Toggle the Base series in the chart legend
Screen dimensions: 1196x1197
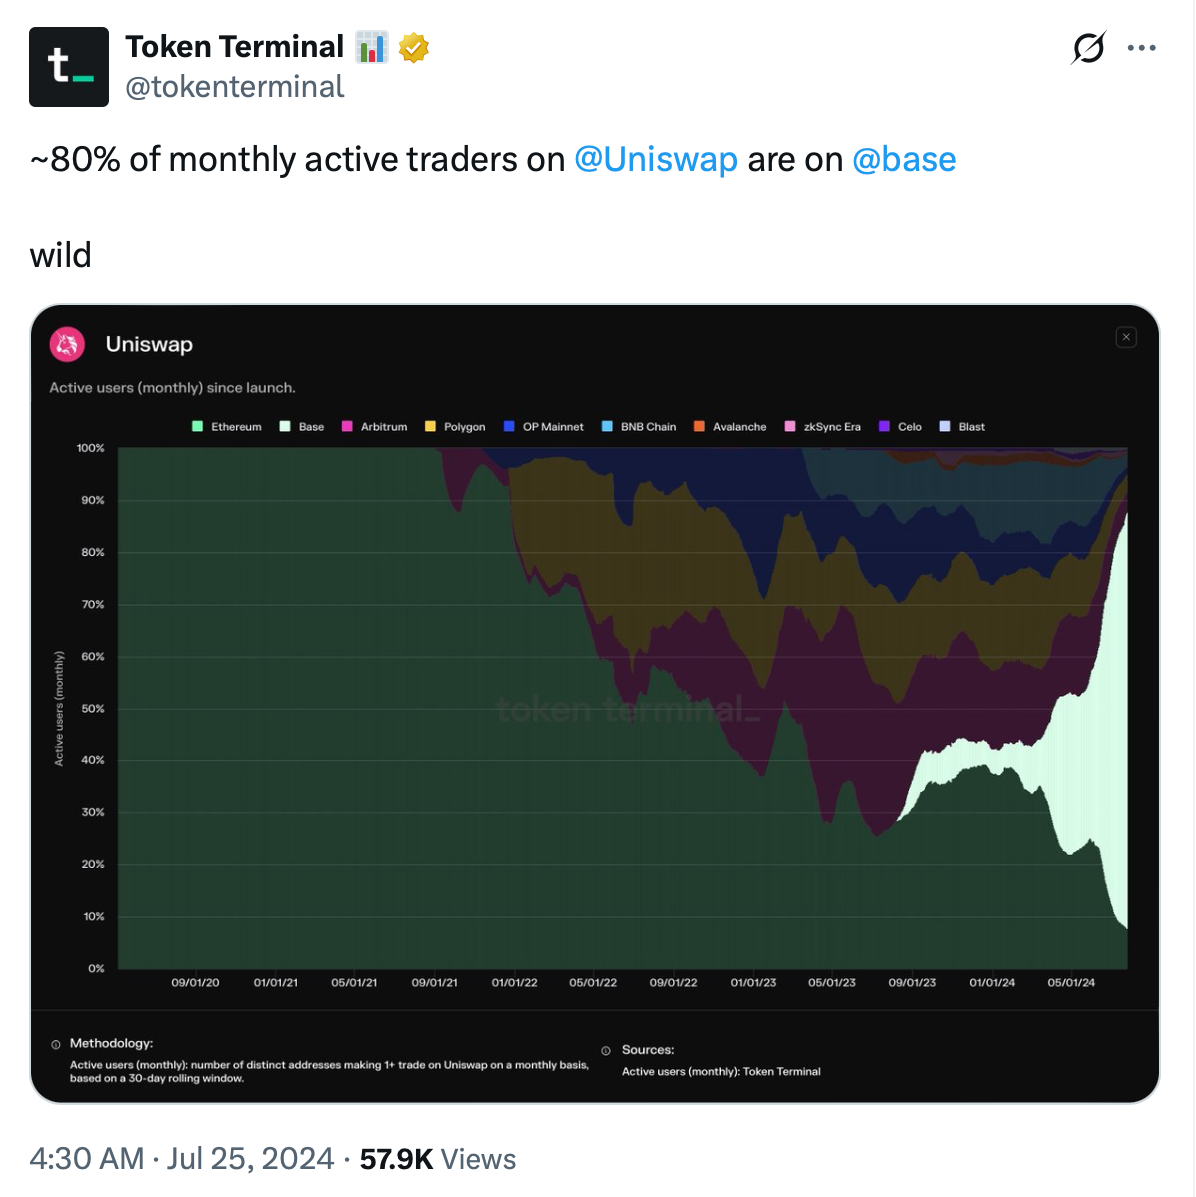[301, 426]
